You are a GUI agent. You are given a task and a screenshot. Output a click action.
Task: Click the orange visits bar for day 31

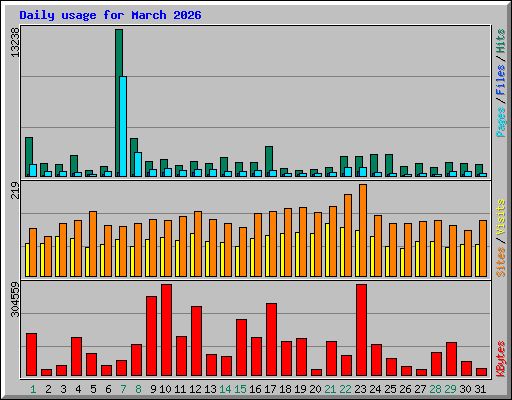click(x=483, y=248)
